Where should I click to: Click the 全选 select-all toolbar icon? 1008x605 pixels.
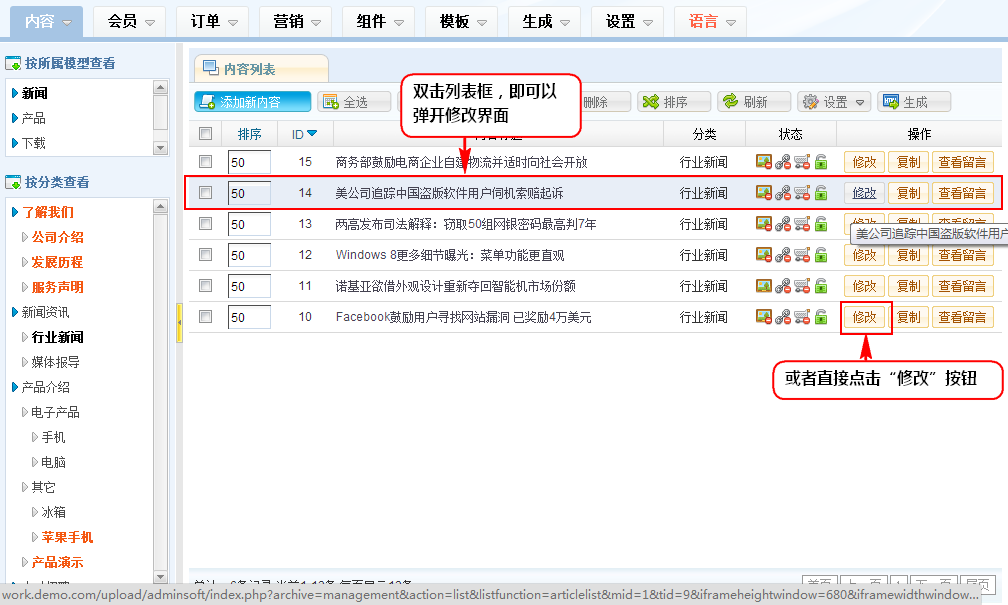click(x=330, y=102)
